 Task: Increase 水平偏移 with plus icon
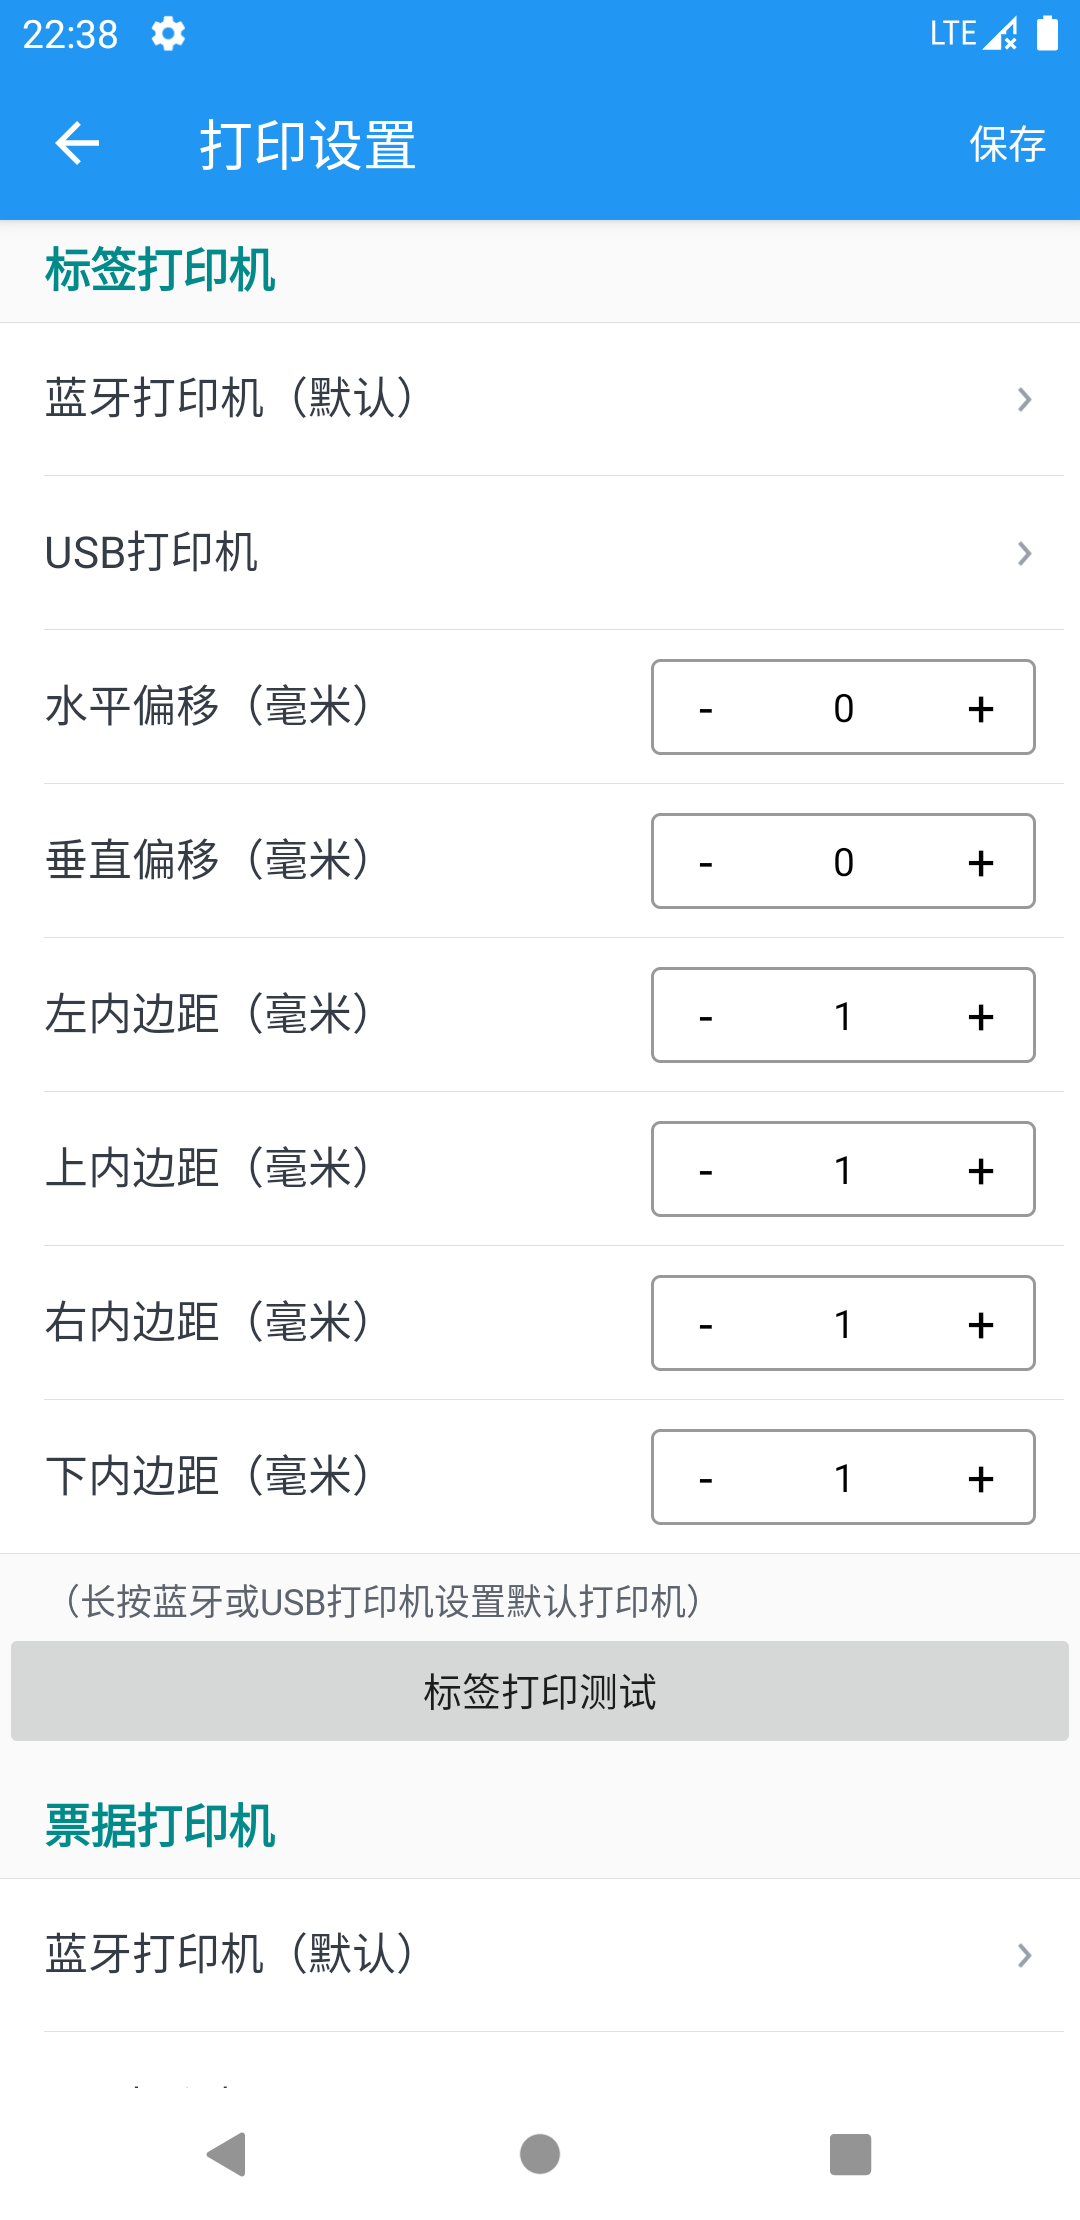click(981, 708)
